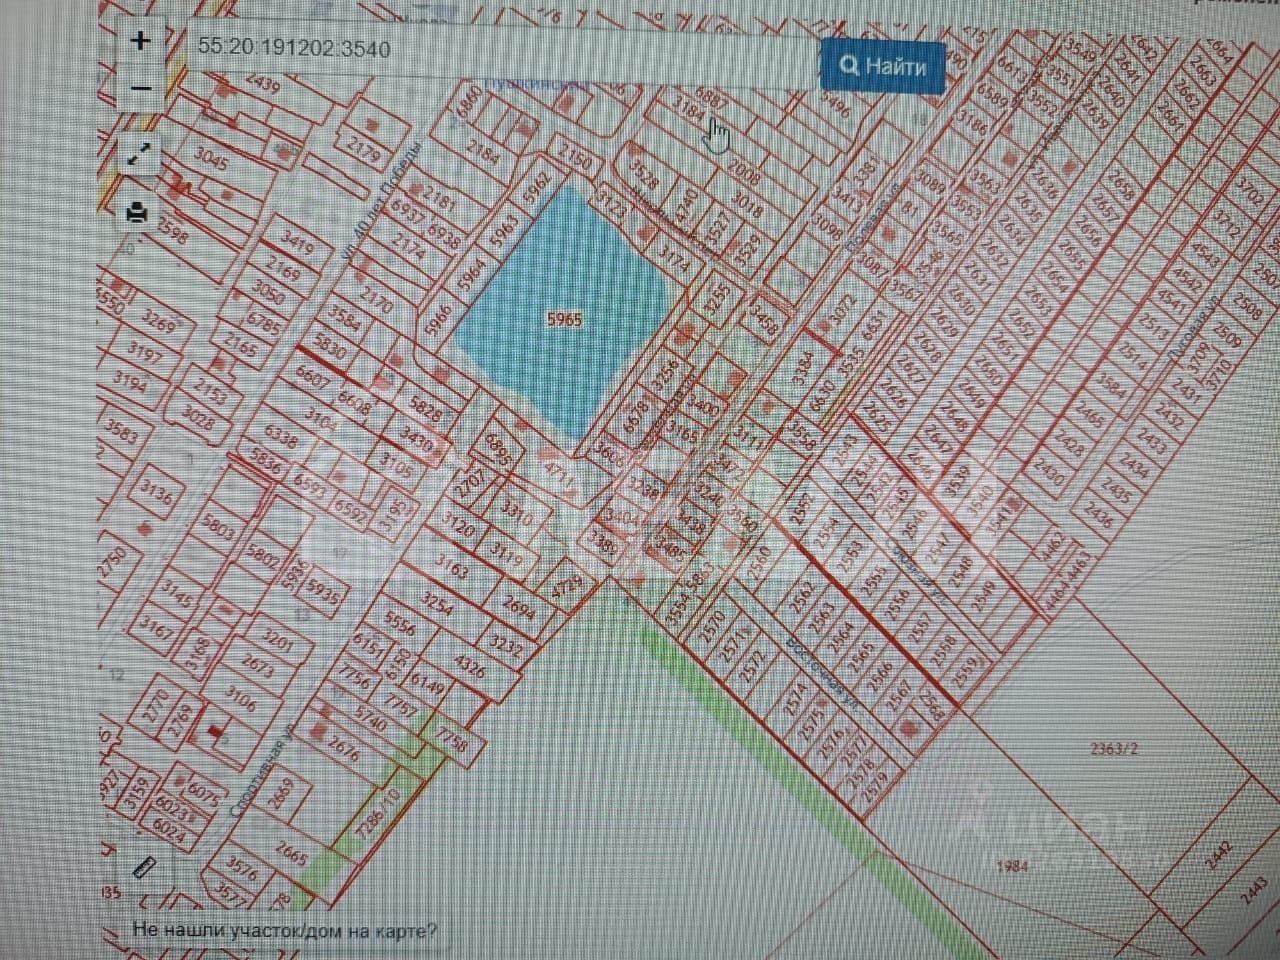This screenshot has height=960, width=1280.
Task: Select parcel 3106
Action: pyautogui.click(x=240, y=697)
